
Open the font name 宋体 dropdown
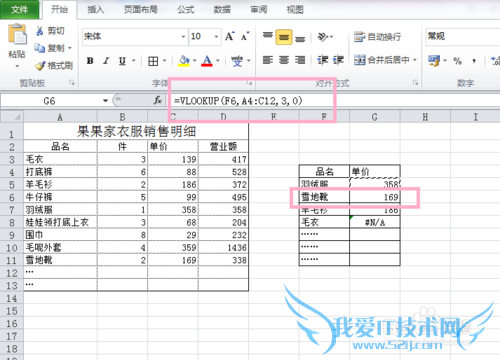(x=183, y=36)
